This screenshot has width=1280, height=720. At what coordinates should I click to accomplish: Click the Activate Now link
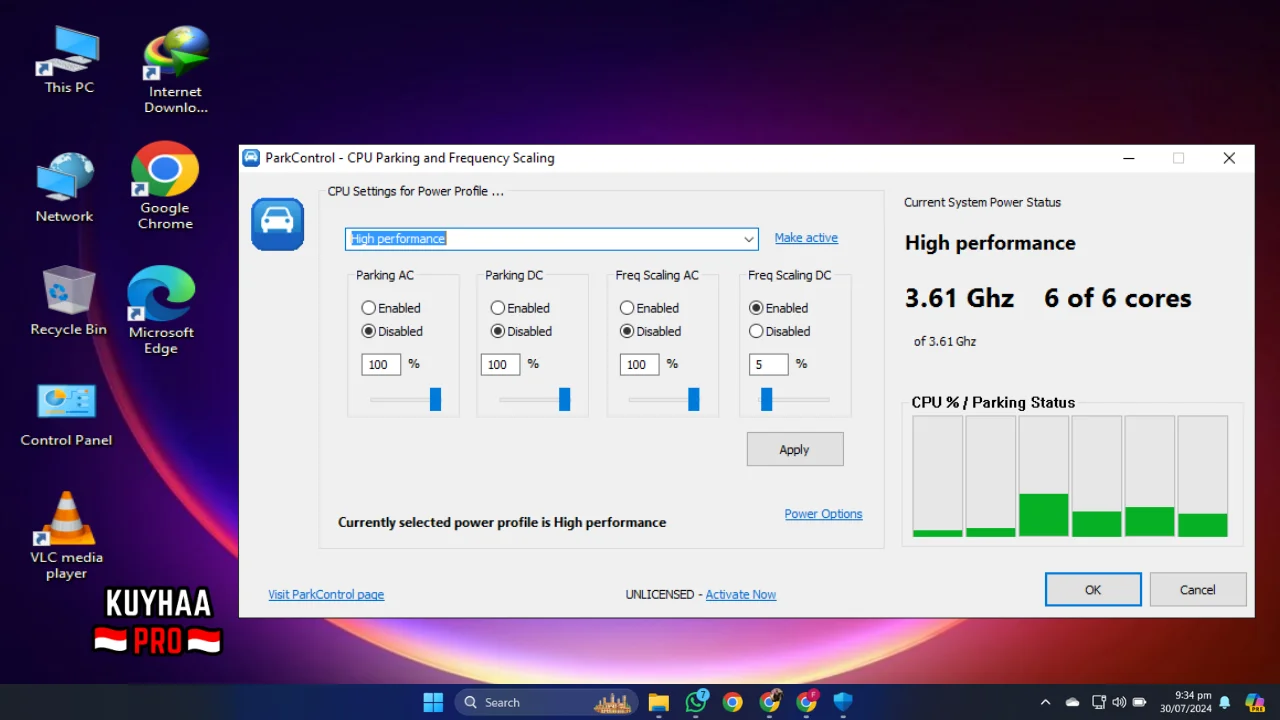(741, 594)
